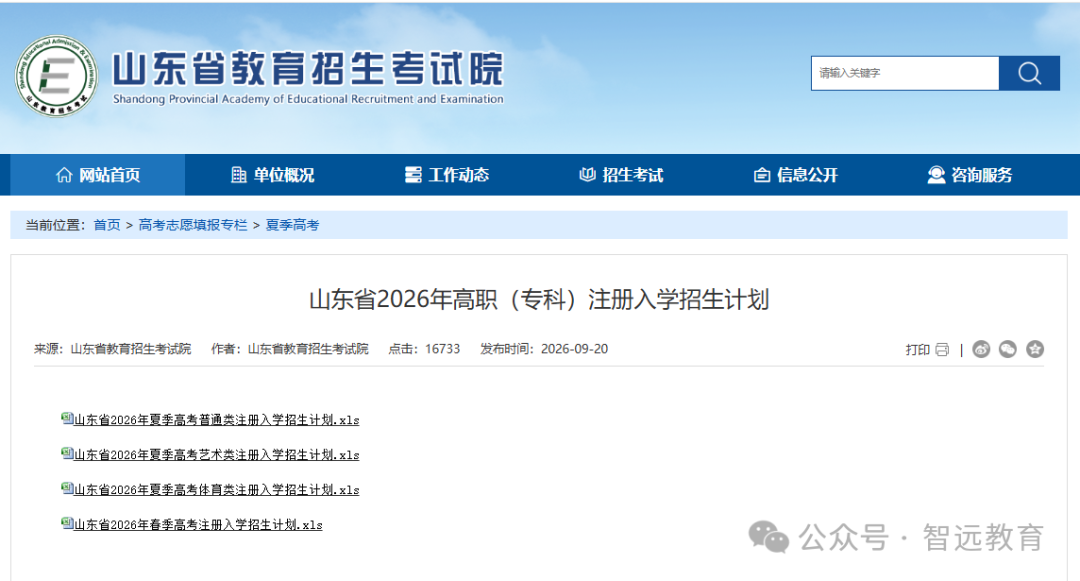1080x581 pixels.
Task: Open the 咨询服务 navigation menu
Action: [970, 175]
